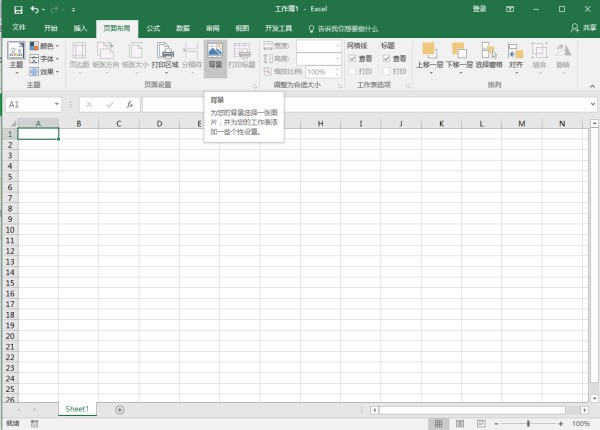Click the zoom out minus button
This screenshot has width=600, height=430.
coord(496,423)
